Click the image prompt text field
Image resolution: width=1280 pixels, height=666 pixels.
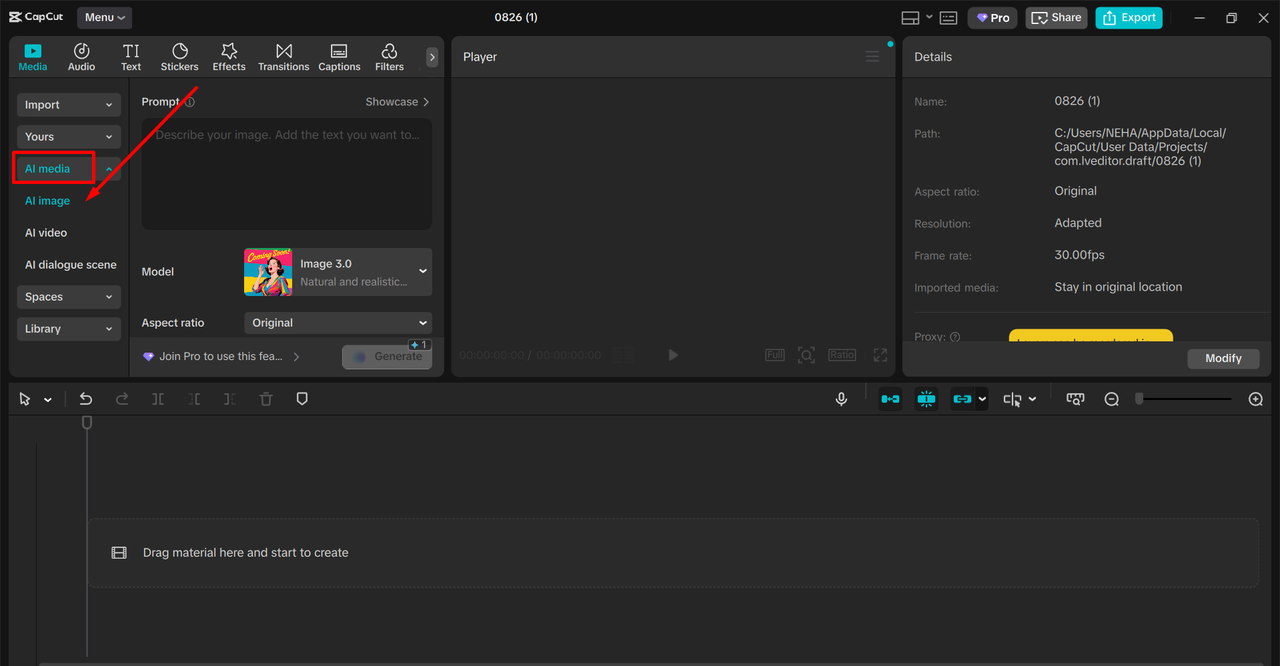(x=286, y=174)
